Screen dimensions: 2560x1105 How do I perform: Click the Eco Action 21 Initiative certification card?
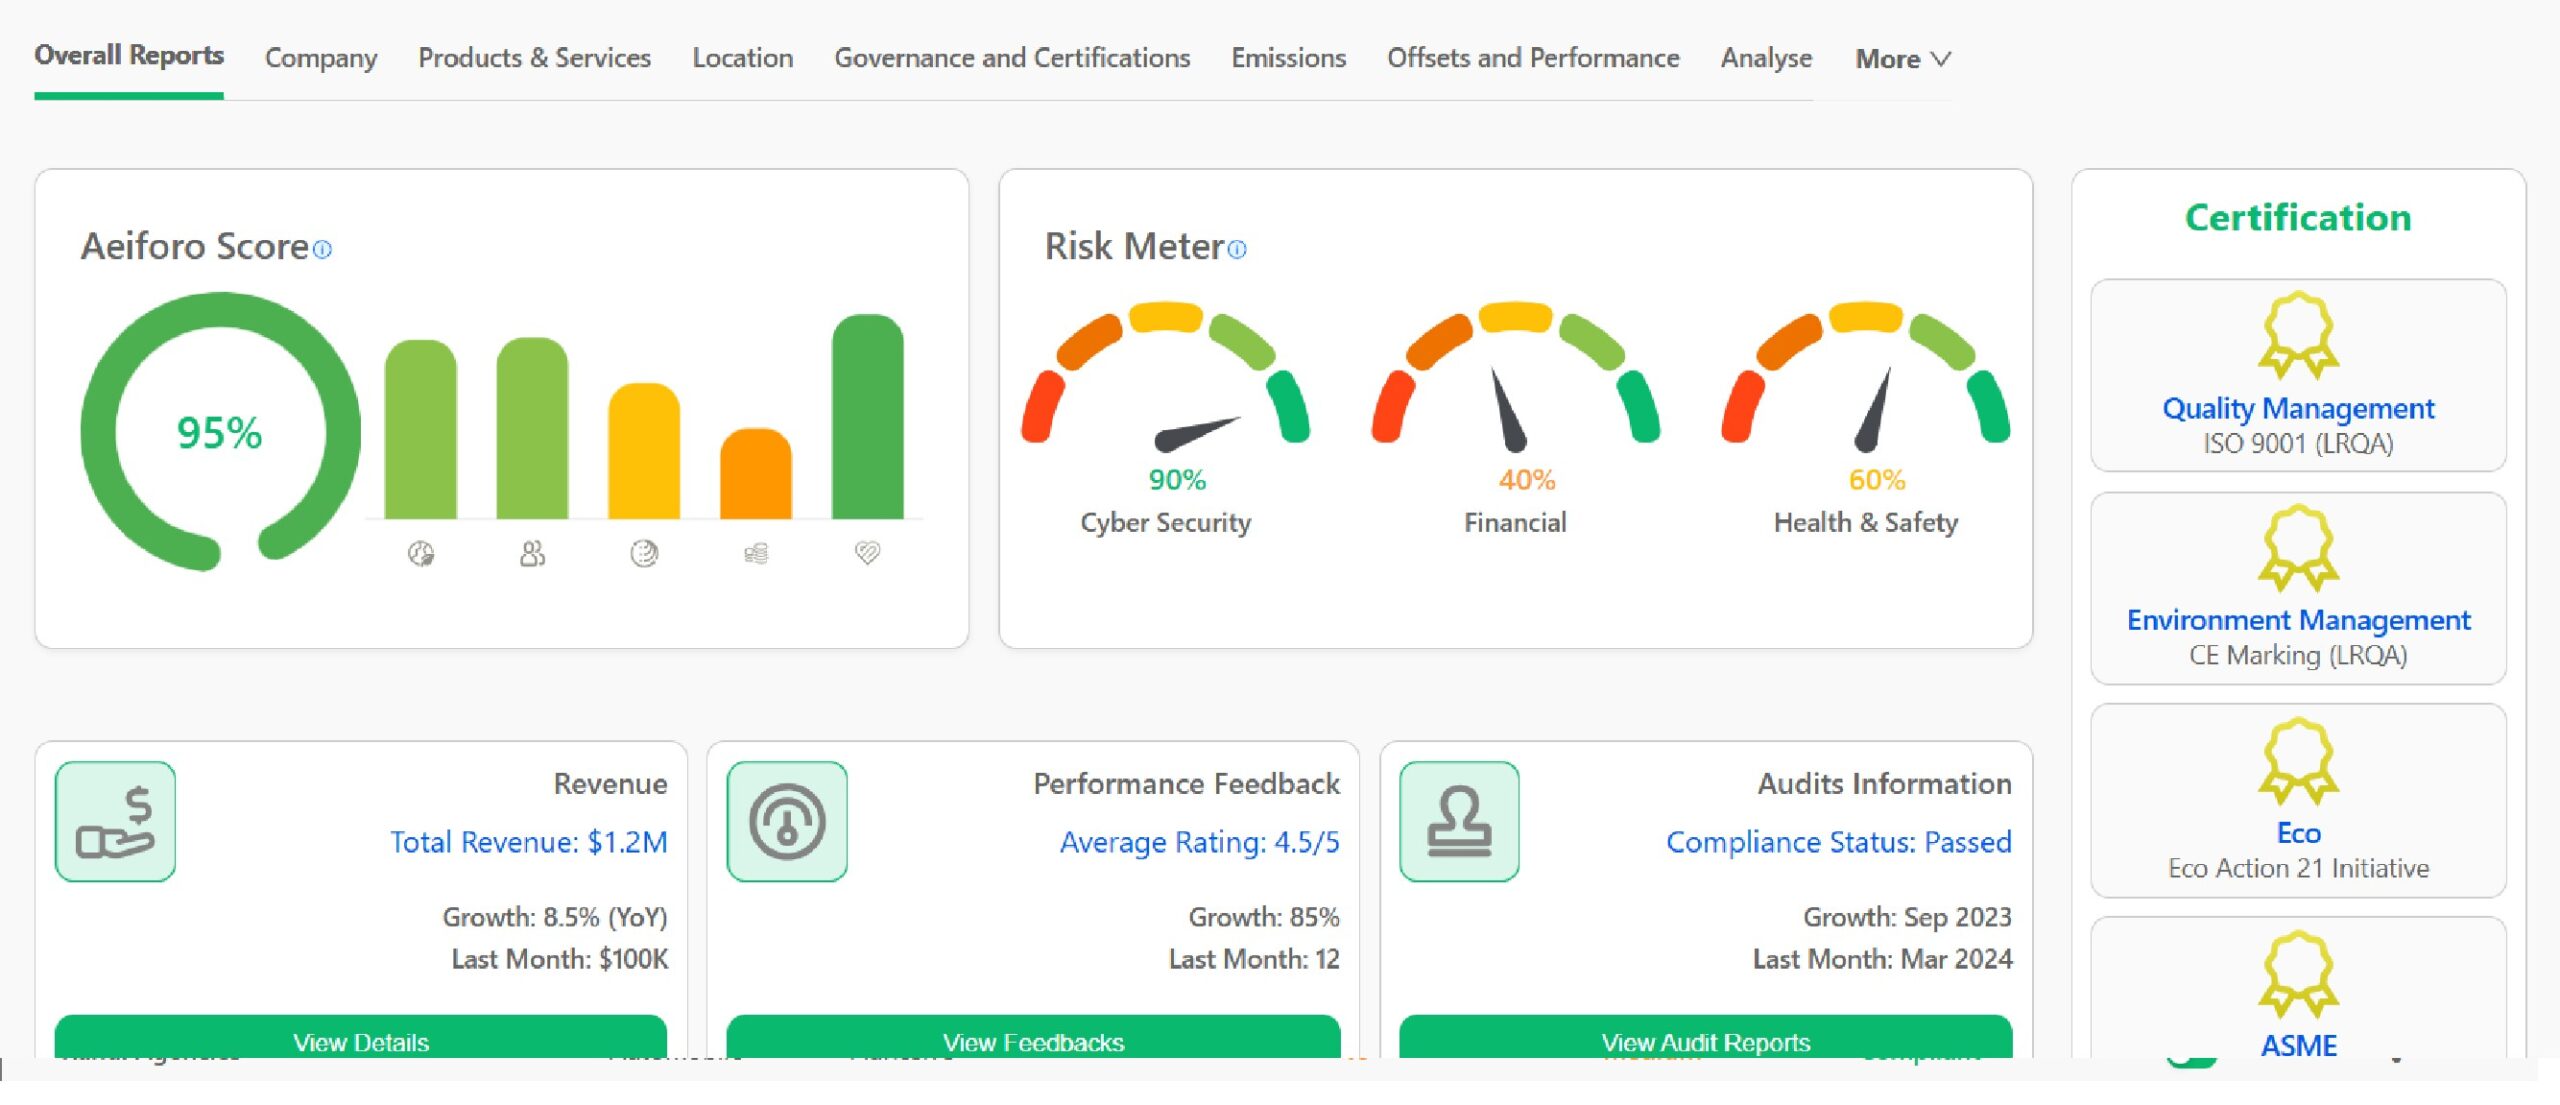2298,801
